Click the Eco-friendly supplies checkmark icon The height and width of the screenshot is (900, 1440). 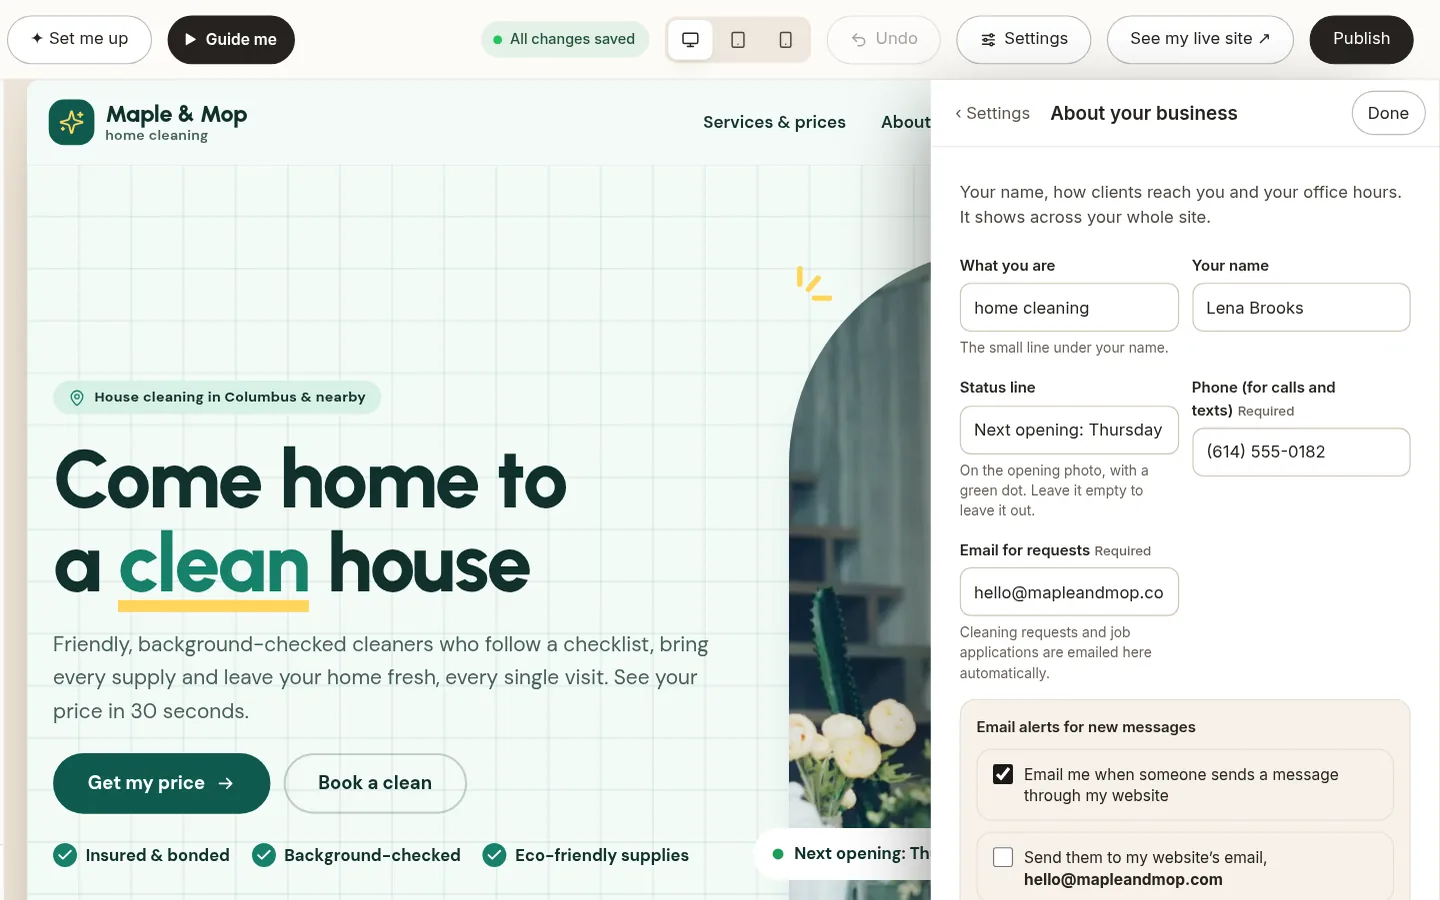pyautogui.click(x=494, y=855)
